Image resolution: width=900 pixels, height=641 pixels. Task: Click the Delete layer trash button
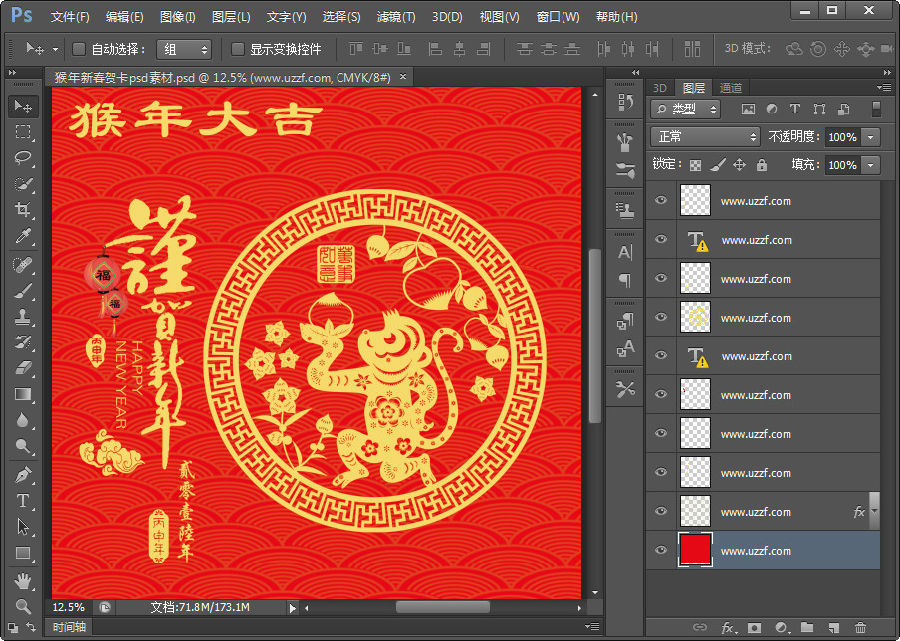[x=861, y=628]
